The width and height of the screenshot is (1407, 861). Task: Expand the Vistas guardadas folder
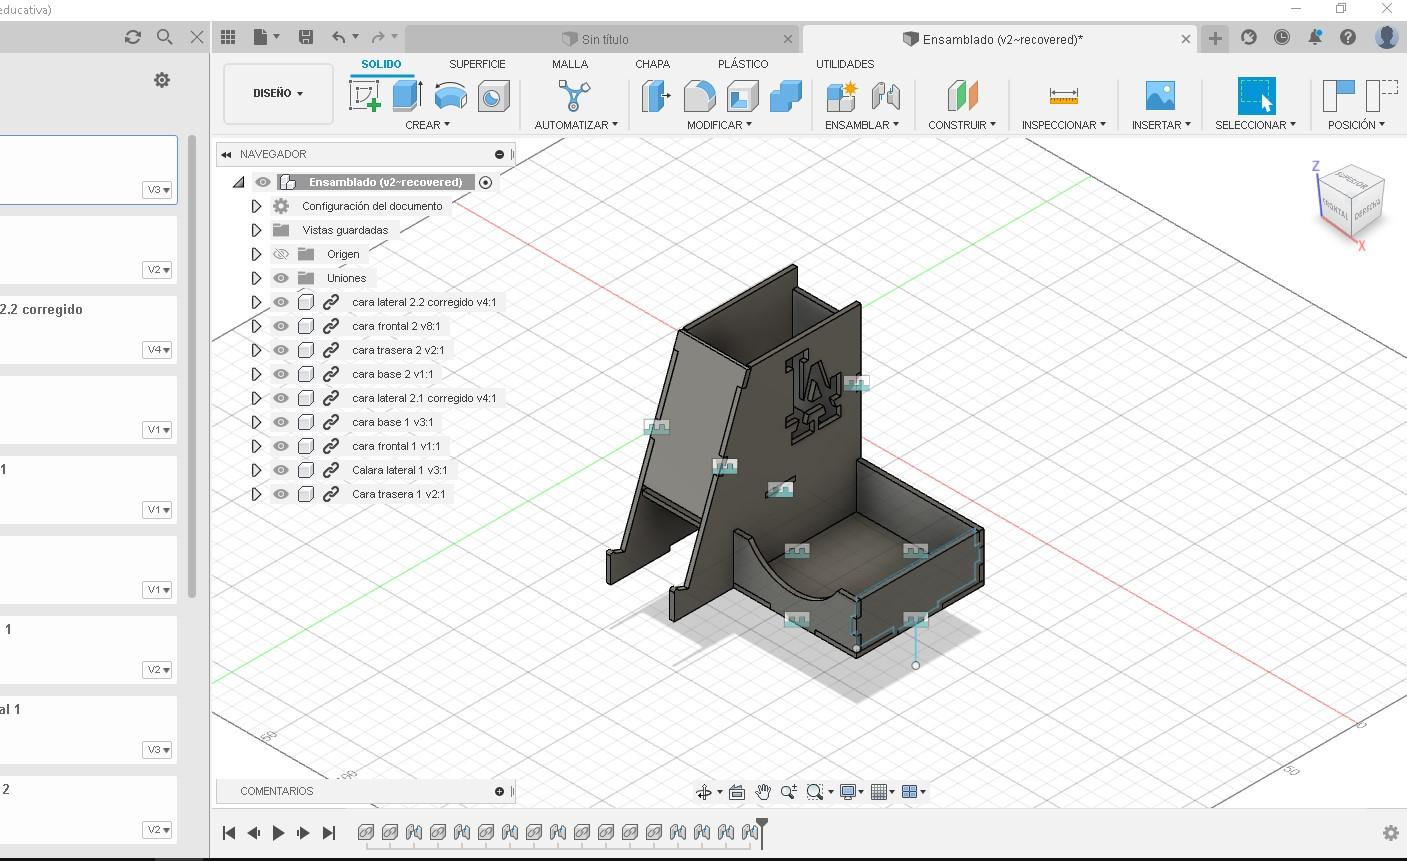click(256, 230)
